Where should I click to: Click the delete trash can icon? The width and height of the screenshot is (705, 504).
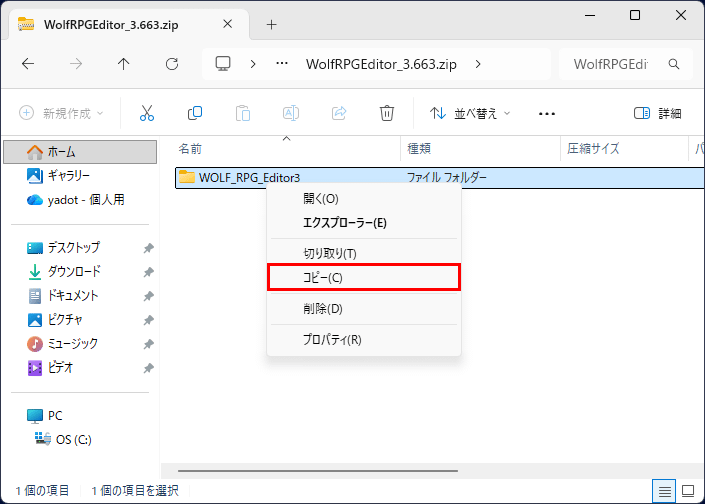tap(387, 113)
